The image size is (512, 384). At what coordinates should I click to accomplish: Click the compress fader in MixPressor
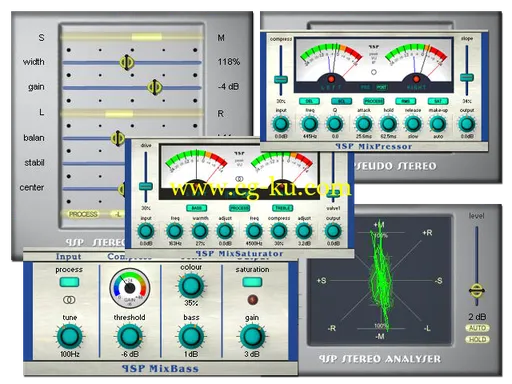click(281, 80)
